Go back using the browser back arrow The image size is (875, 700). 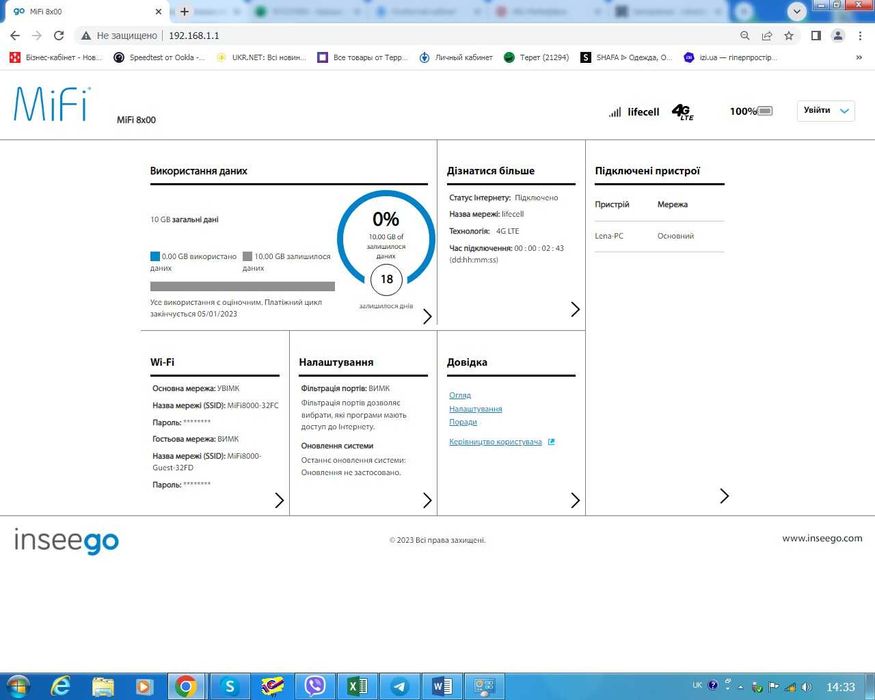(15, 36)
